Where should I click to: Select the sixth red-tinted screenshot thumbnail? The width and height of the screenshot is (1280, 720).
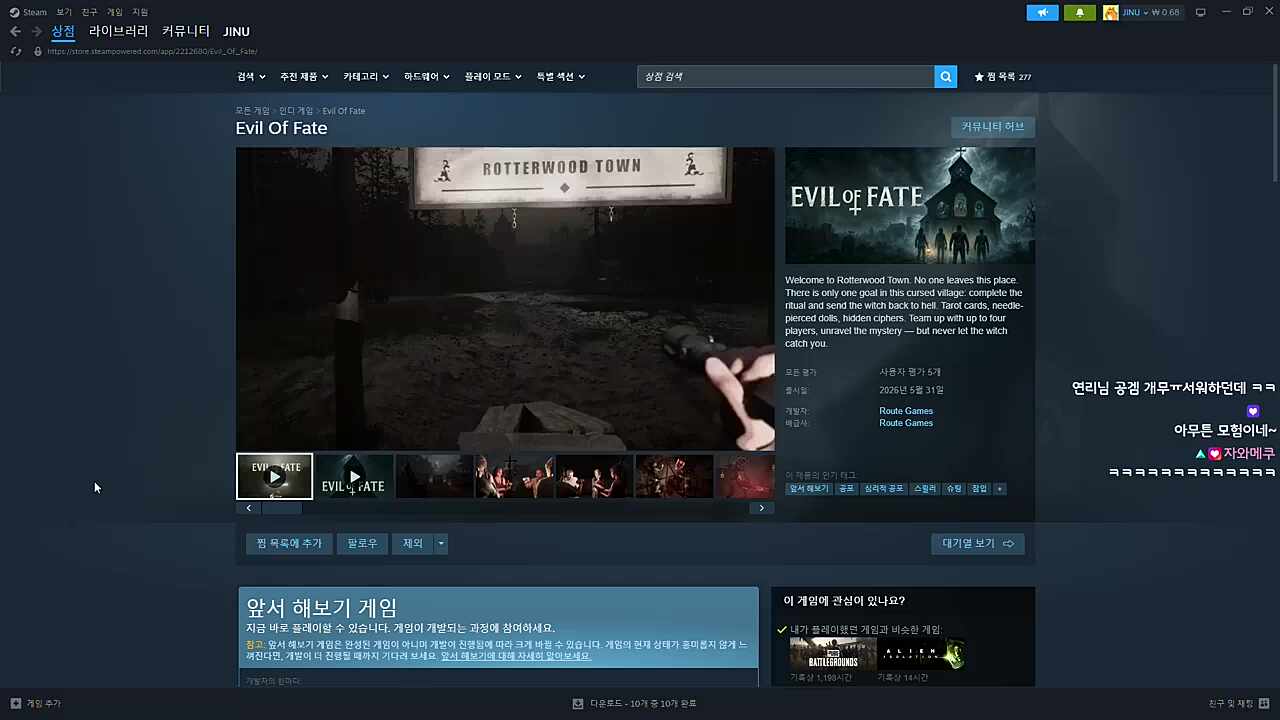[x=674, y=476]
